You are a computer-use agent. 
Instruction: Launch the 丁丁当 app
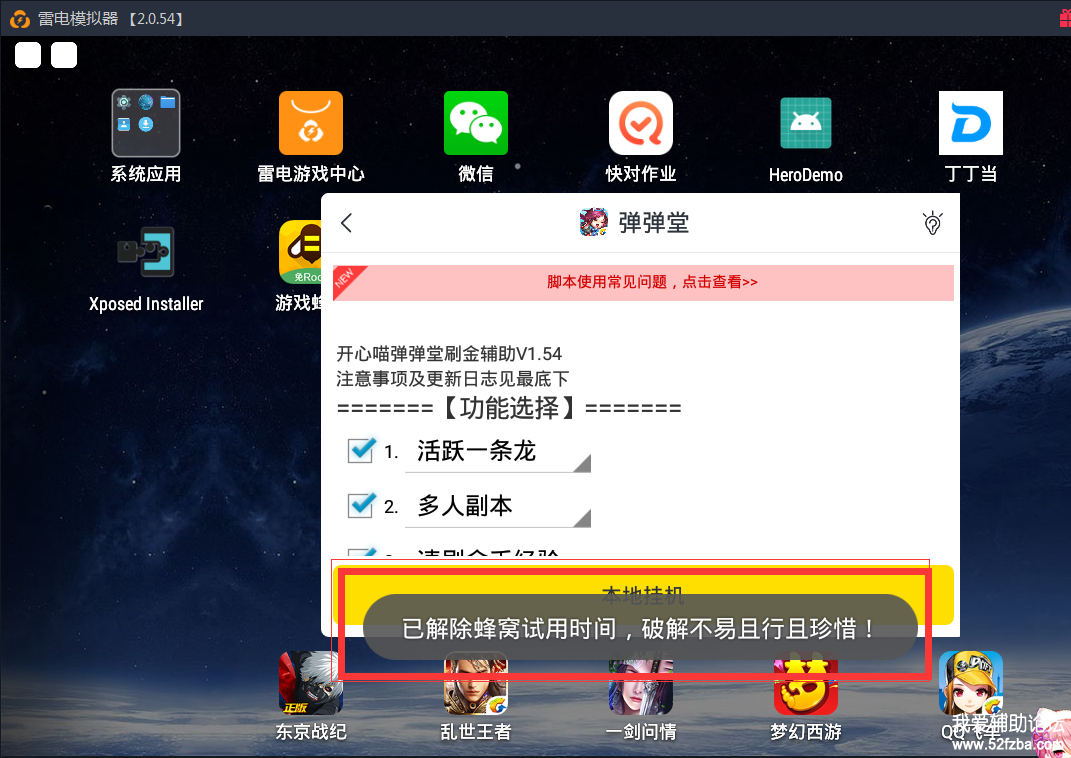pos(971,123)
